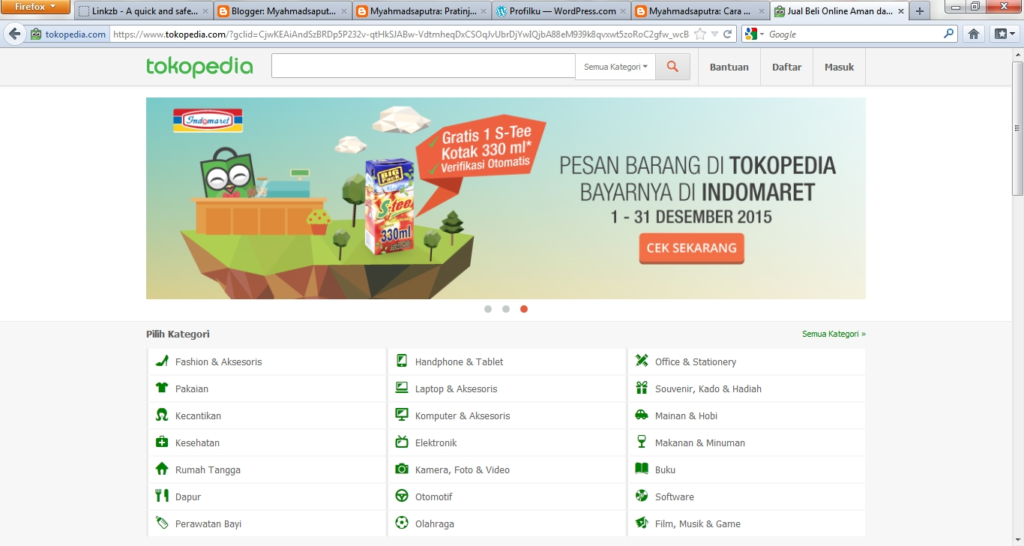Open the Bantuan menu item
The image size is (1024, 546).
click(x=729, y=67)
